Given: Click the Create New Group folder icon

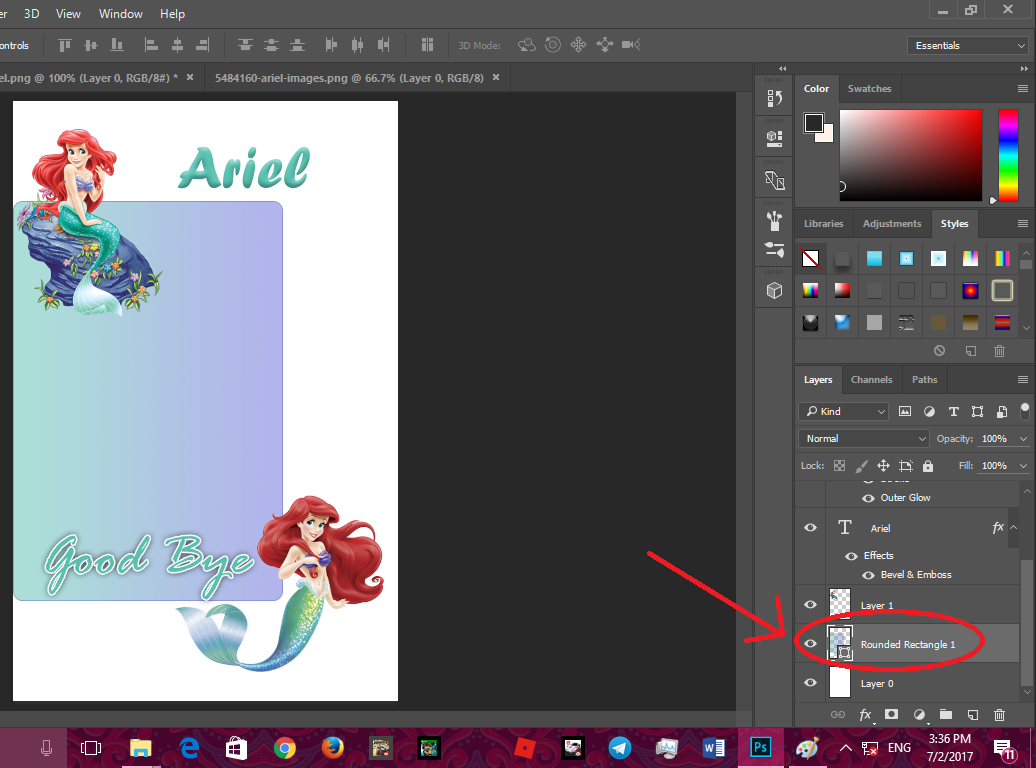Looking at the screenshot, I should click(x=946, y=714).
